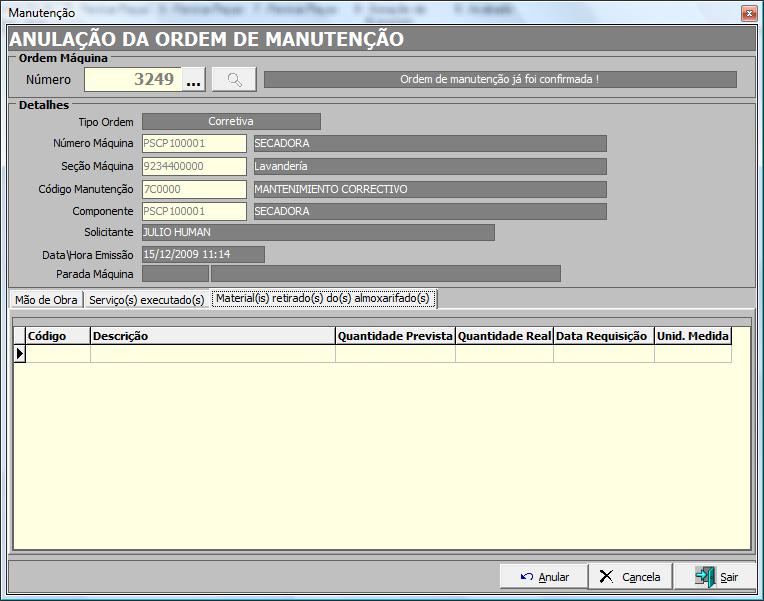The width and height of the screenshot is (764, 601).
Task: Click the Código Manutenção field 7C0000
Action: (x=194, y=189)
